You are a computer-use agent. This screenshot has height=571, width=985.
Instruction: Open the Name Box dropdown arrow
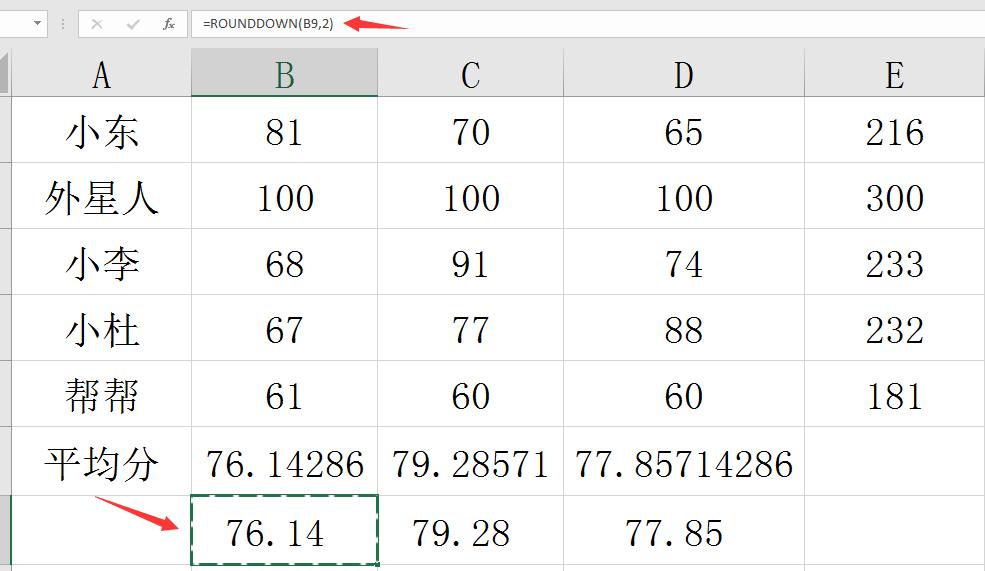tap(38, 24)
